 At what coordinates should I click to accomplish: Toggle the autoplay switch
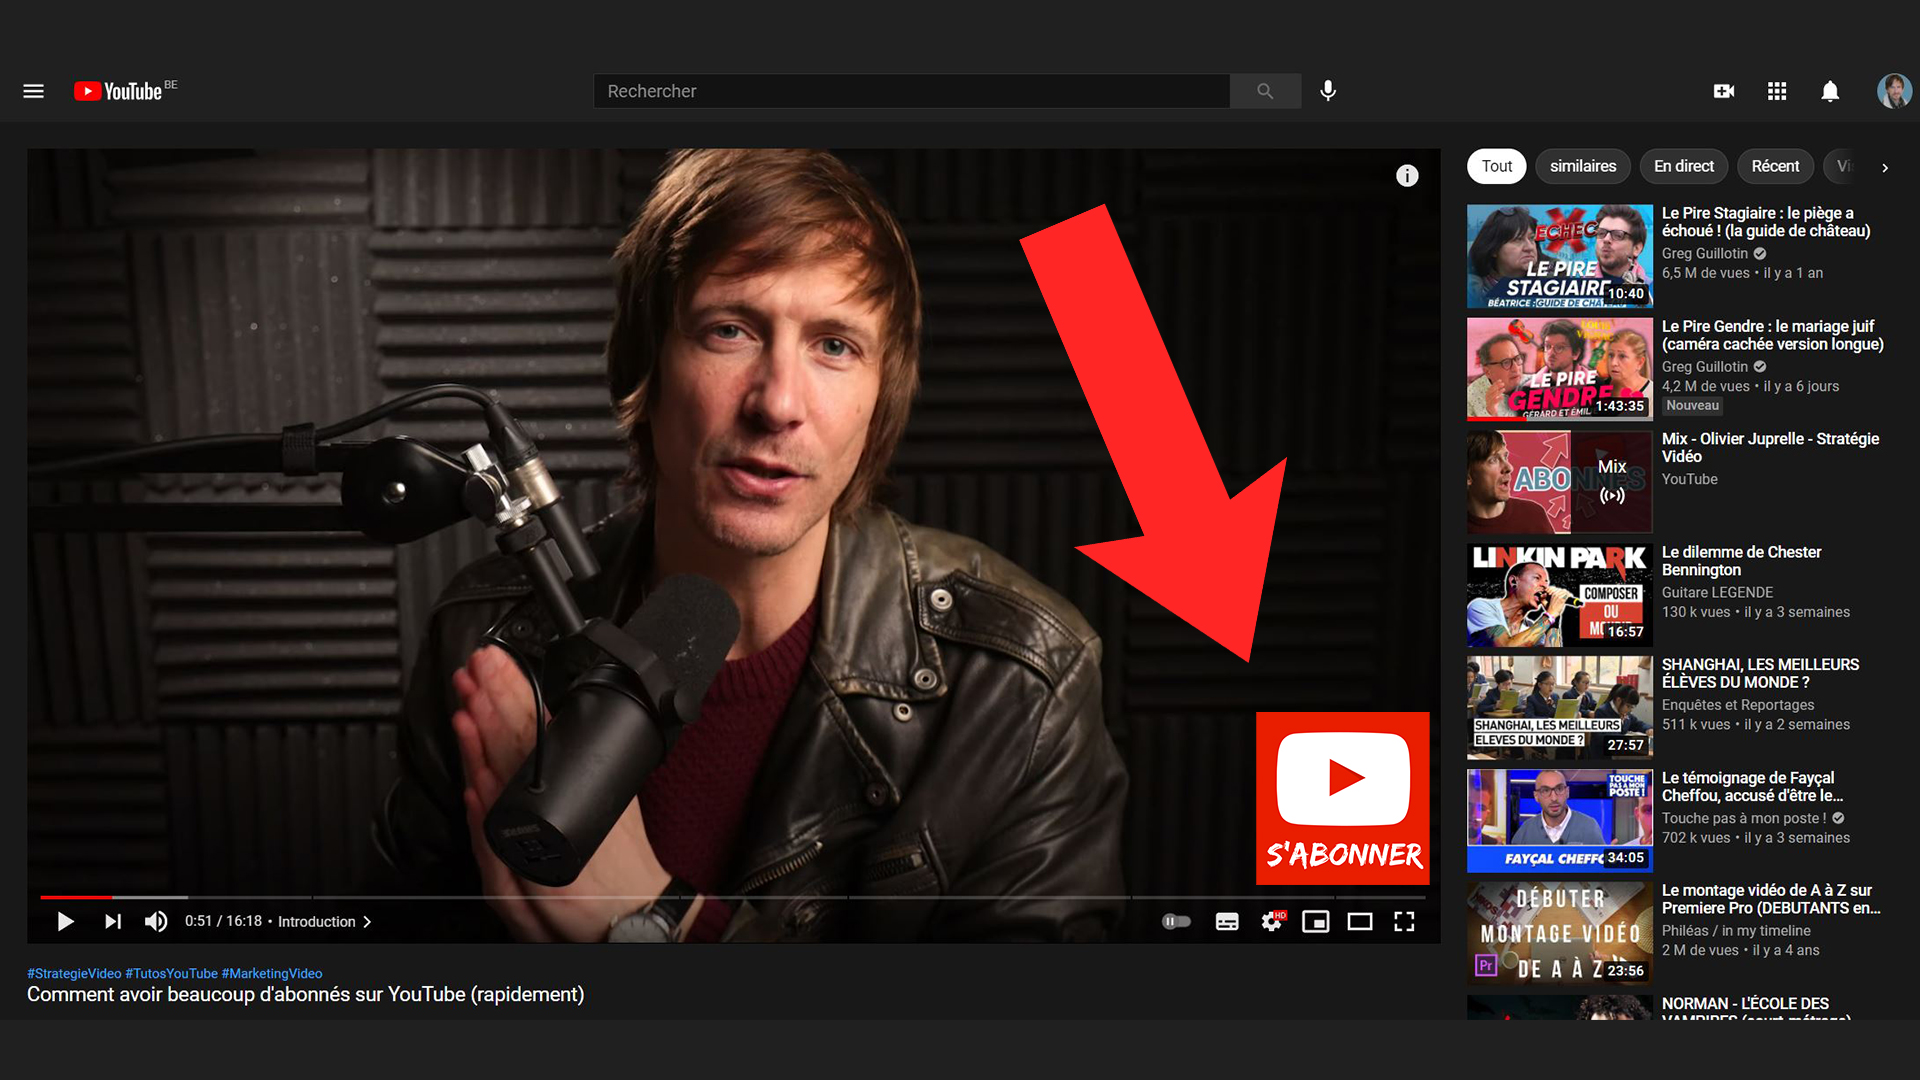tap(1176, 921)
